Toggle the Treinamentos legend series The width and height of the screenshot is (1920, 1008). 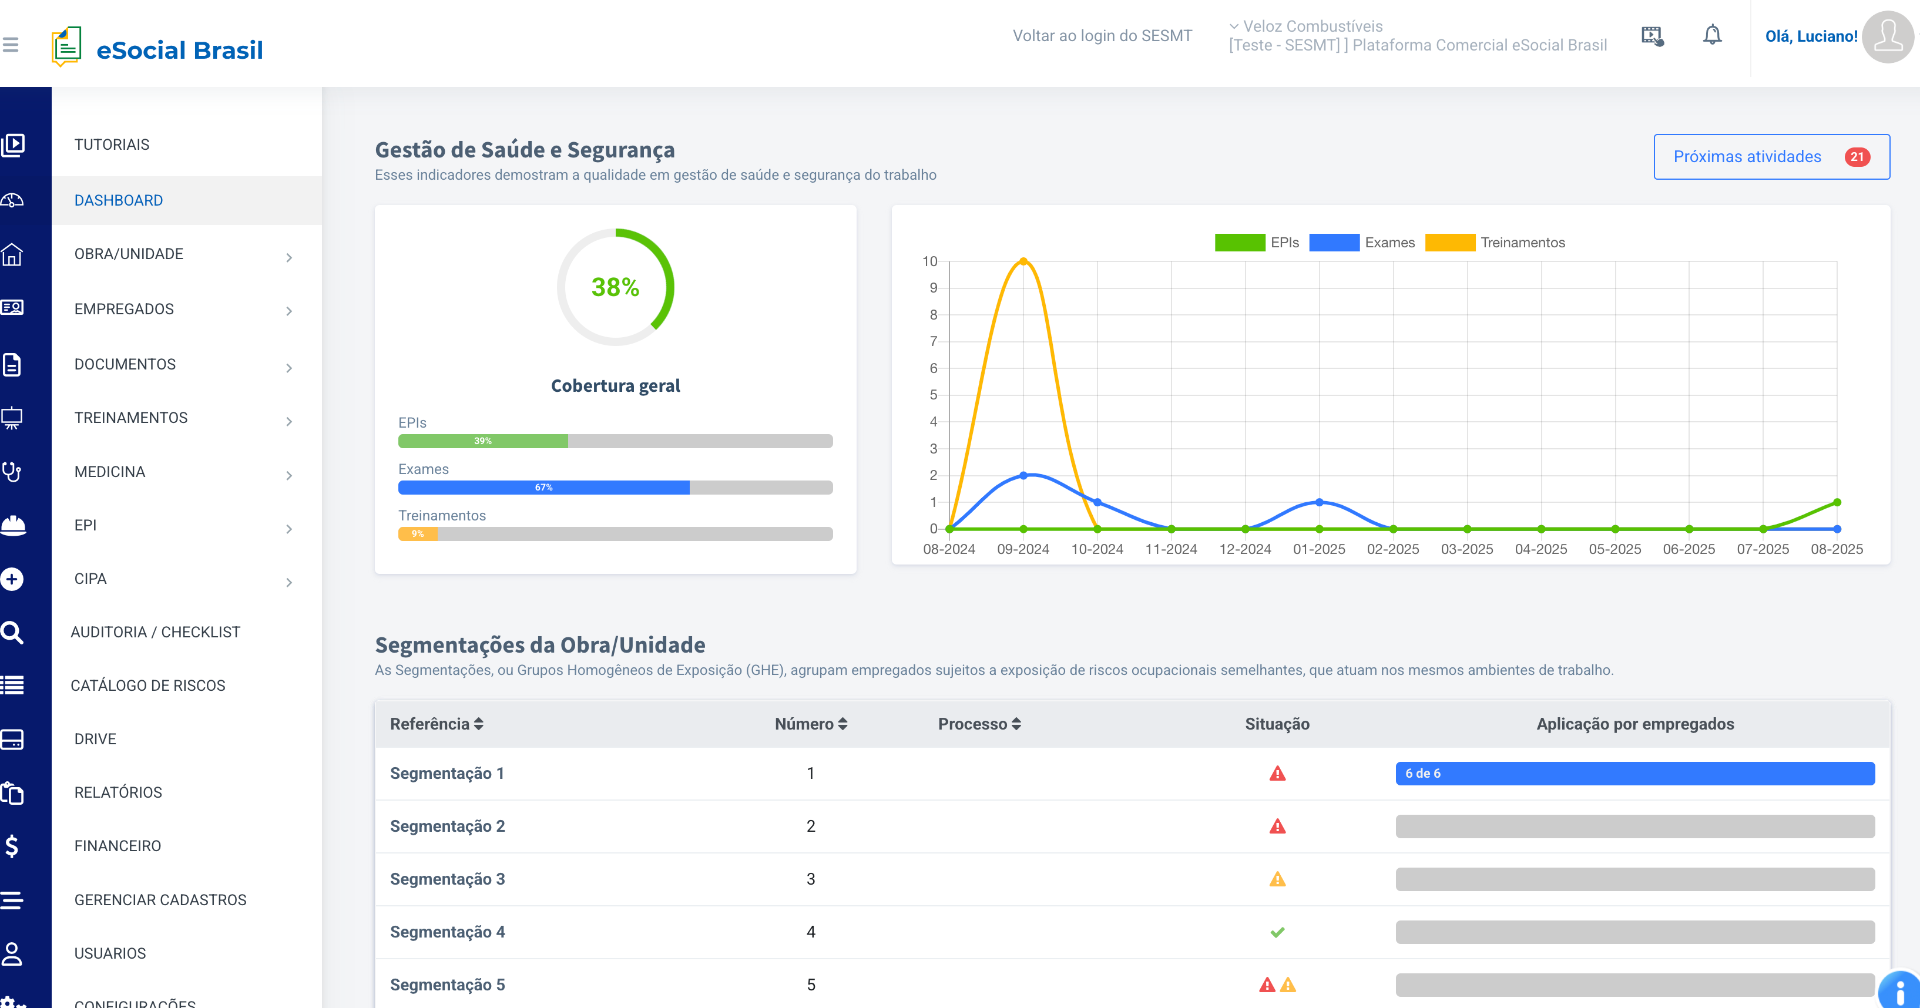coord(1494,243)
